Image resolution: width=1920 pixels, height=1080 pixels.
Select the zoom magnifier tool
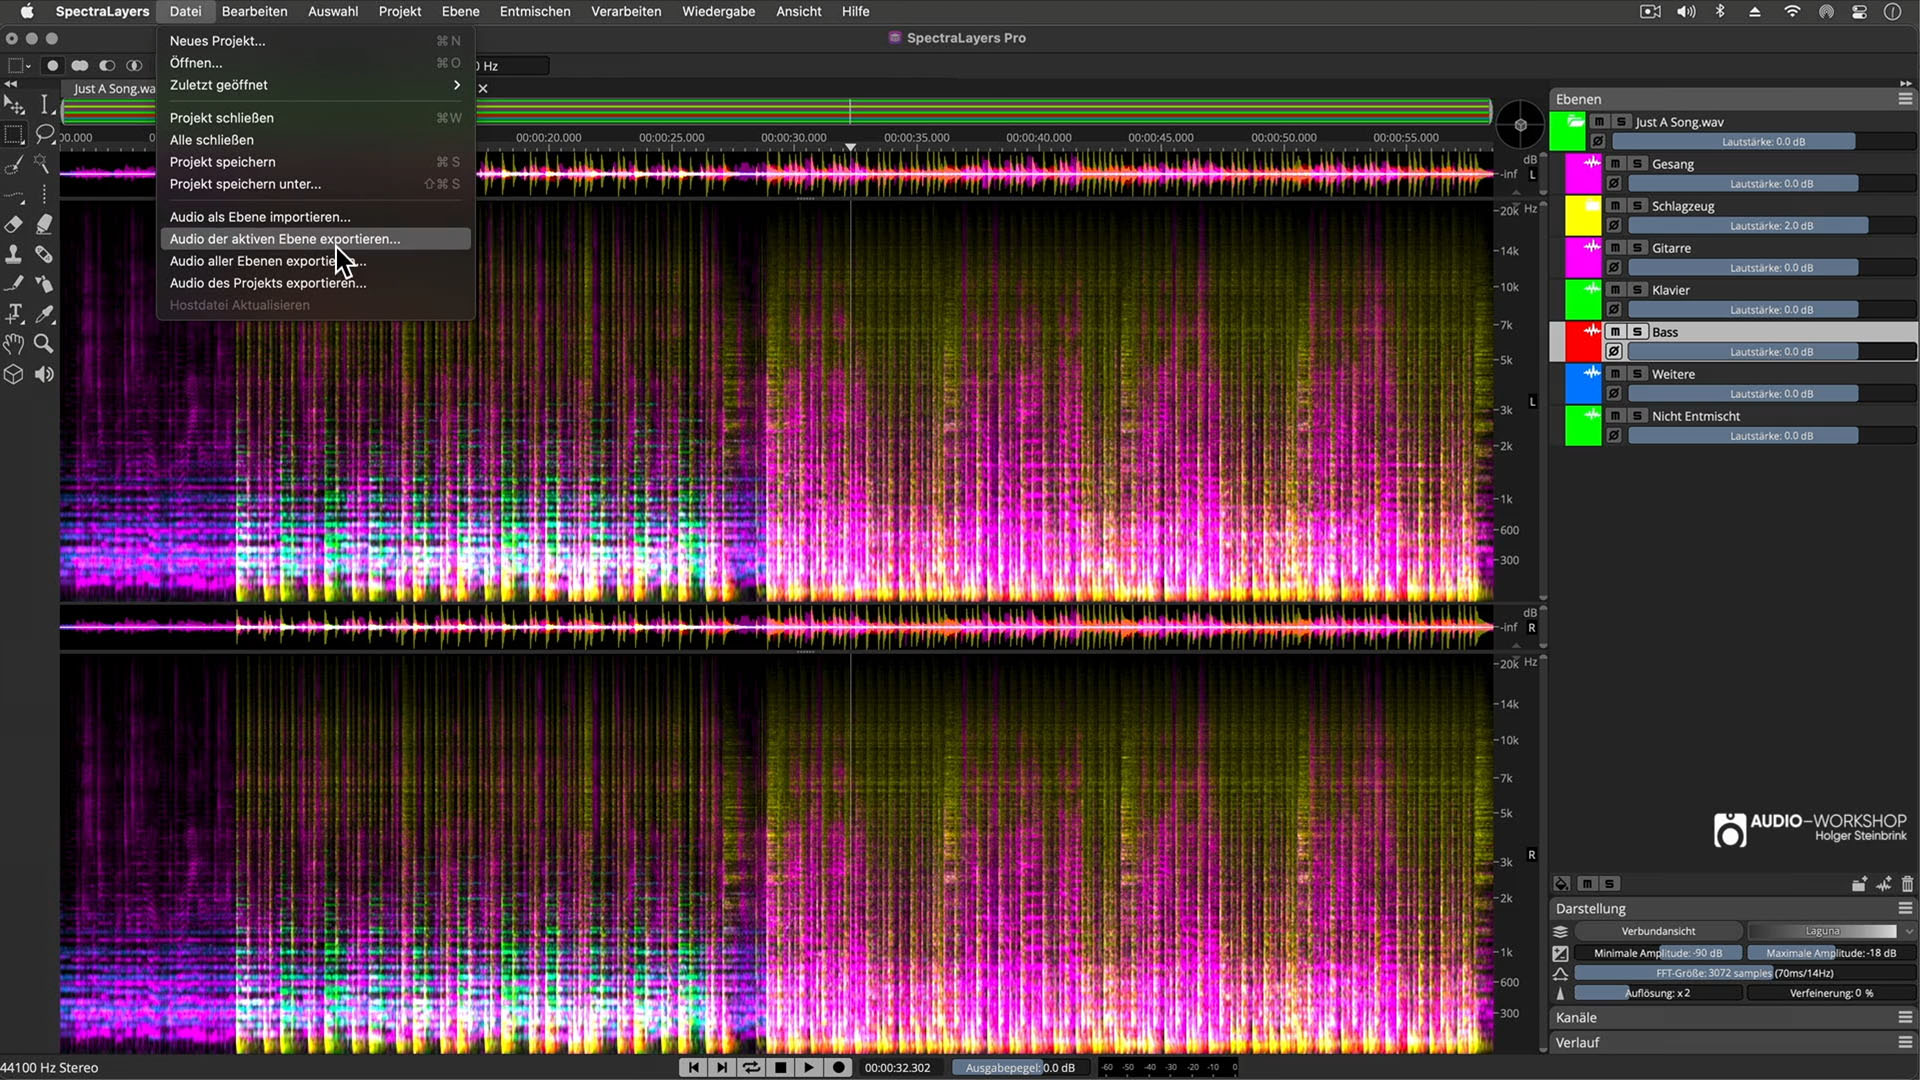44,344
